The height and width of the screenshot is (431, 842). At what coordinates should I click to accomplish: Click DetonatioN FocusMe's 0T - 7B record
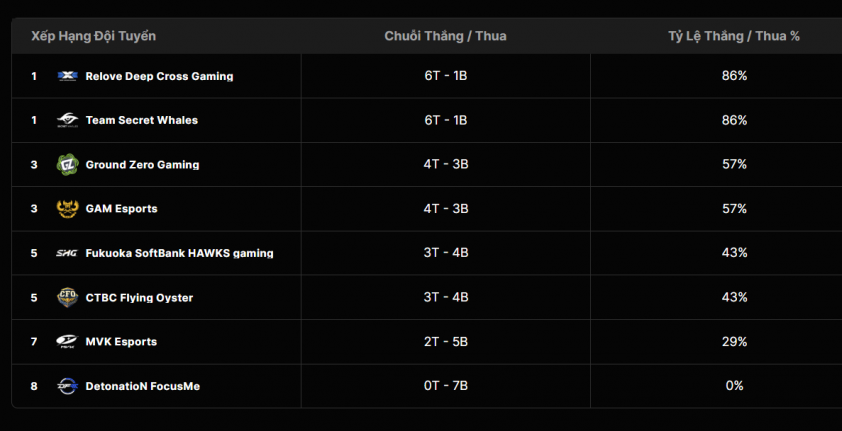[445, 386]
